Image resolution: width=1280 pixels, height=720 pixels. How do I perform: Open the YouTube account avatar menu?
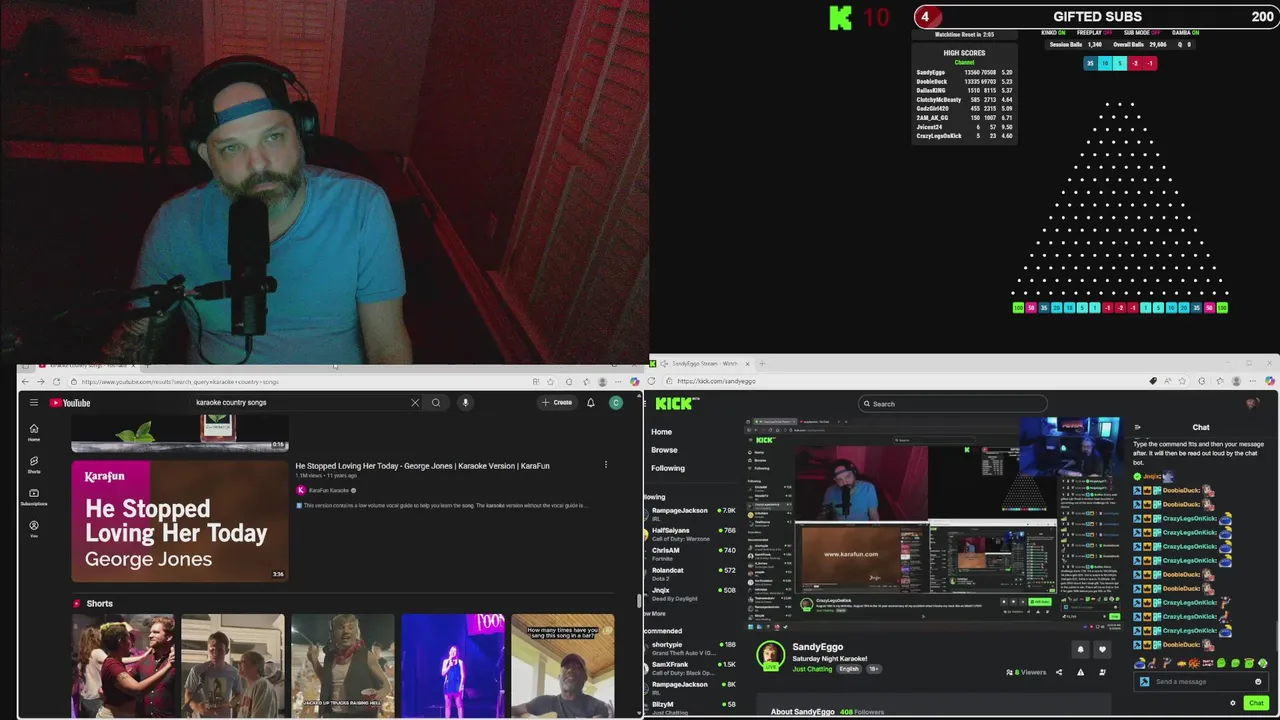pyautogui.click(x=616, y=403)
